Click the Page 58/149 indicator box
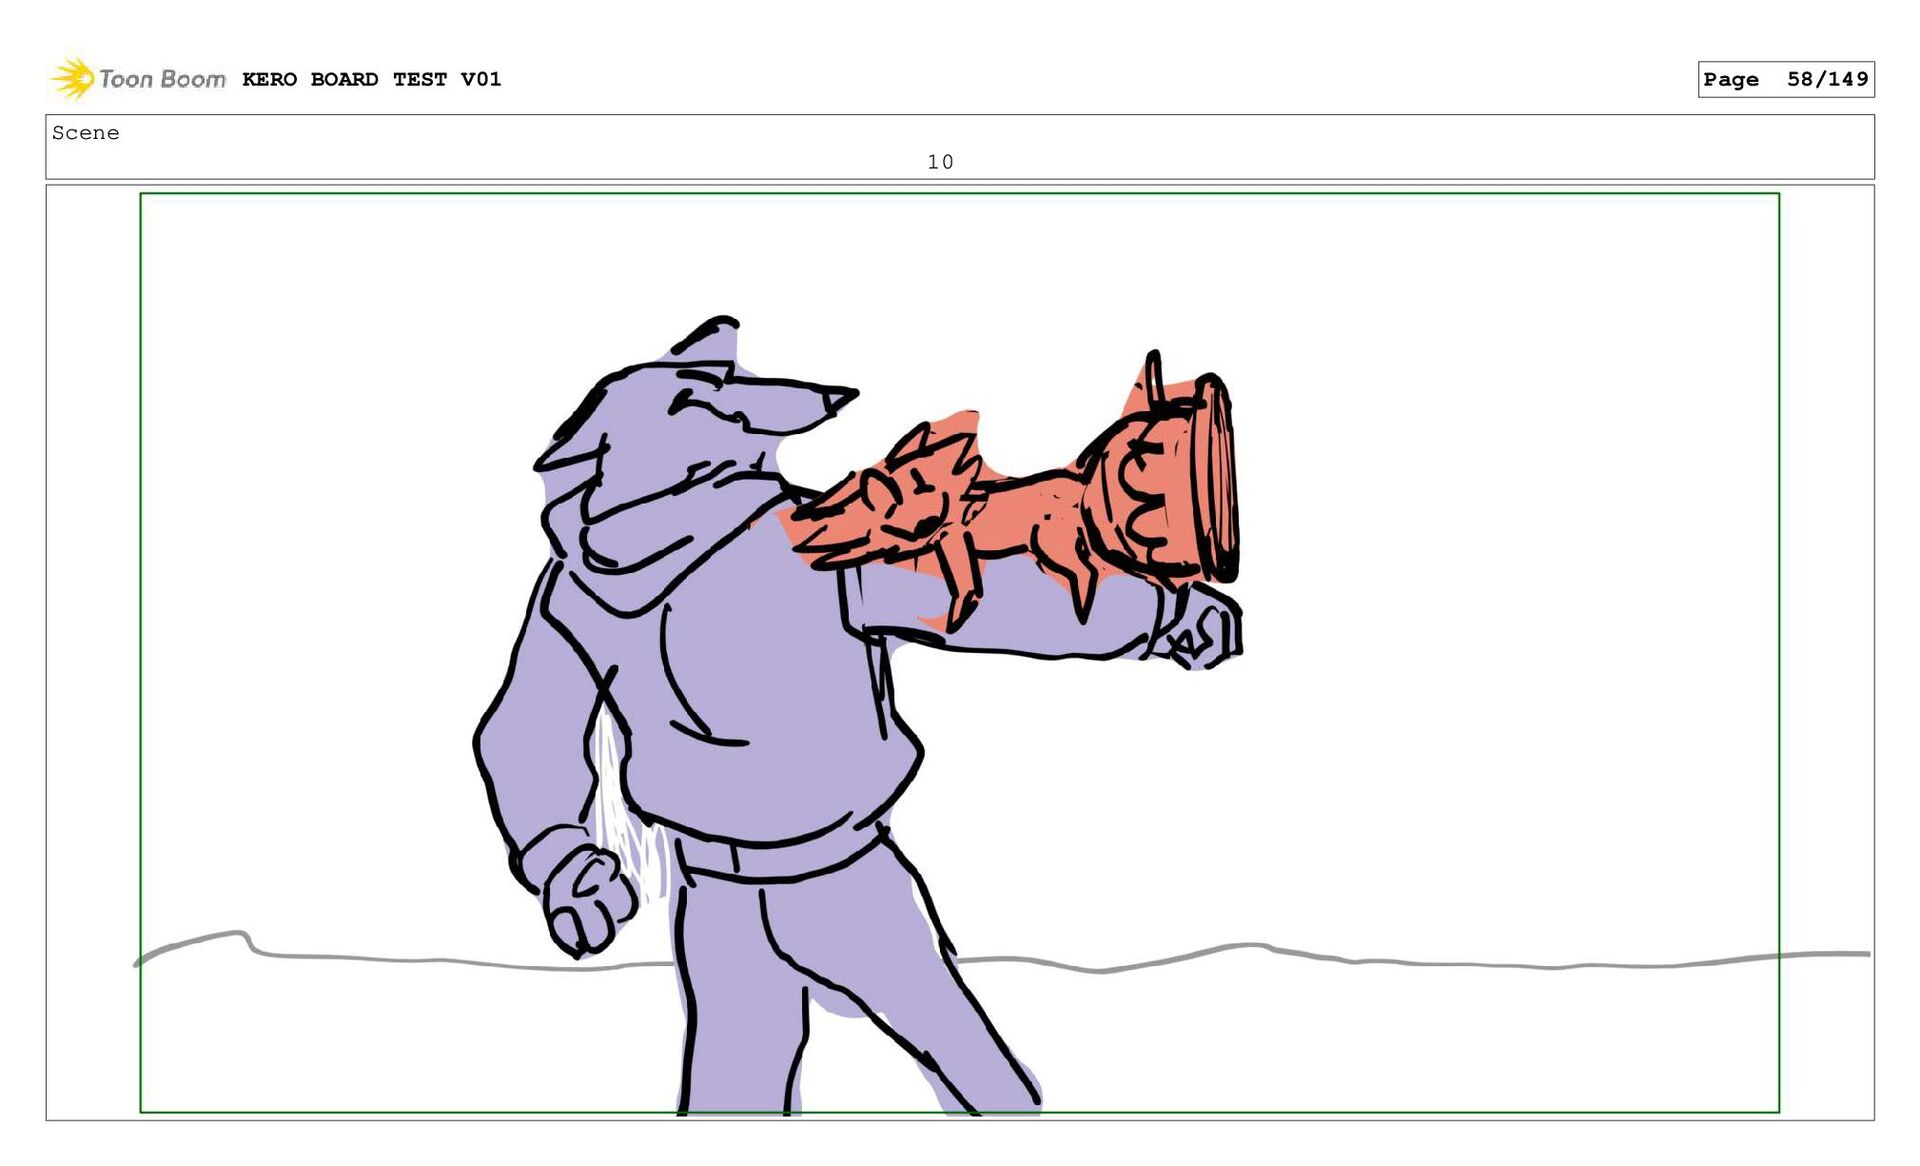The image size is (1920, 1166). point(1785,79)
